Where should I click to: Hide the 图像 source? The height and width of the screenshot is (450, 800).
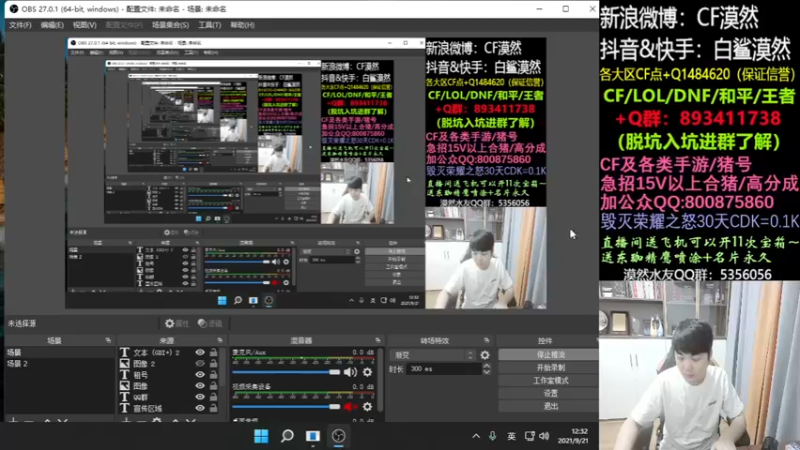click(x=200, y=386)
